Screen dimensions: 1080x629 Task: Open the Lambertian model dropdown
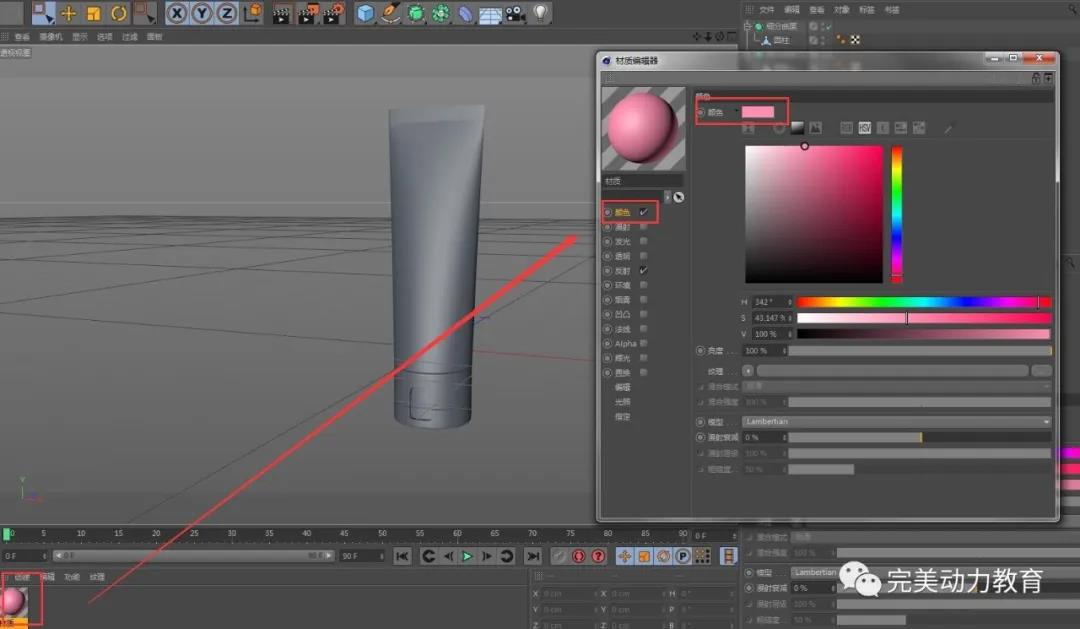896,422
